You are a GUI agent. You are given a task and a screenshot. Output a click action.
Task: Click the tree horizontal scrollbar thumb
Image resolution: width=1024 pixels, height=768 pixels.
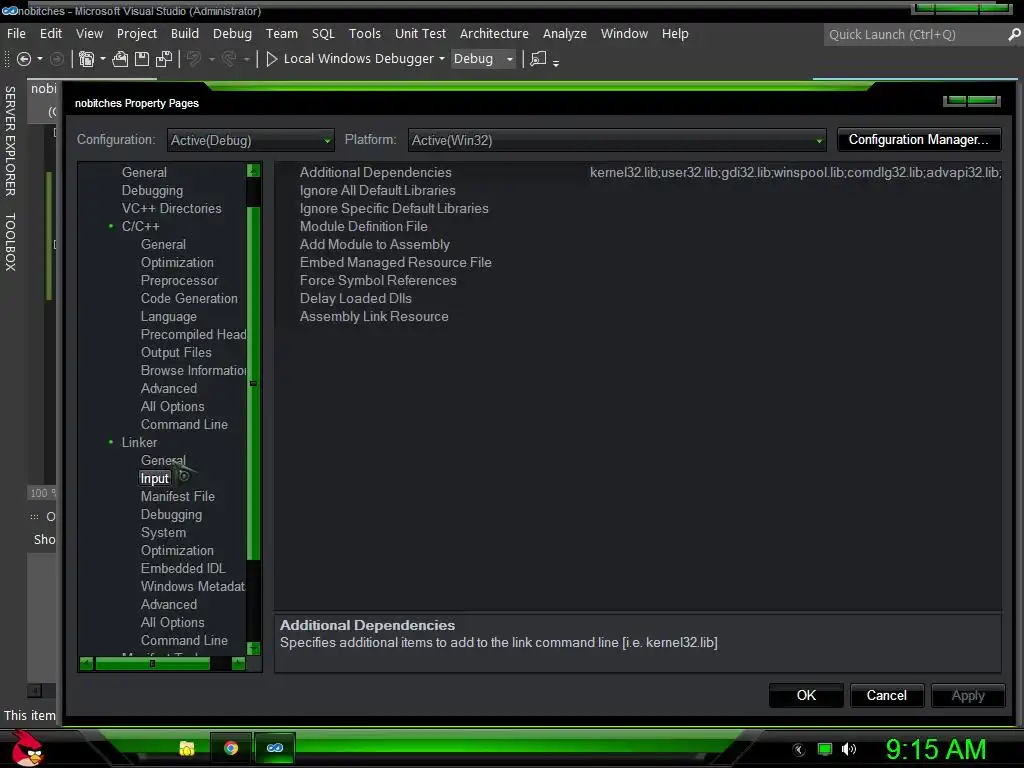[x=152, y=664]
